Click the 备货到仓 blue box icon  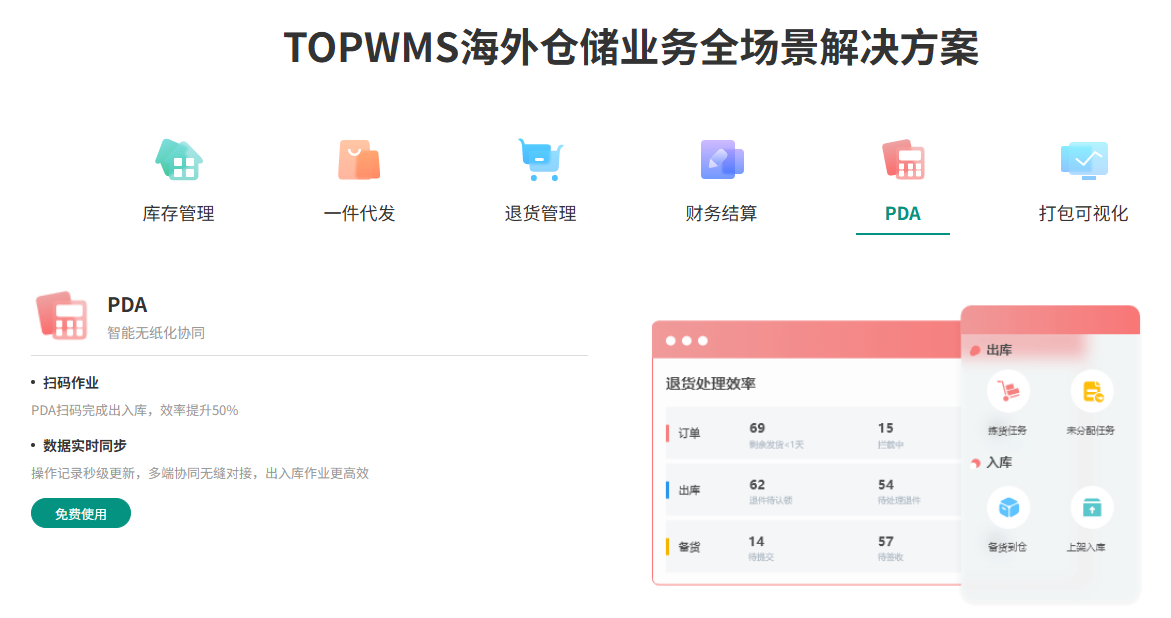click(1008, 508)
